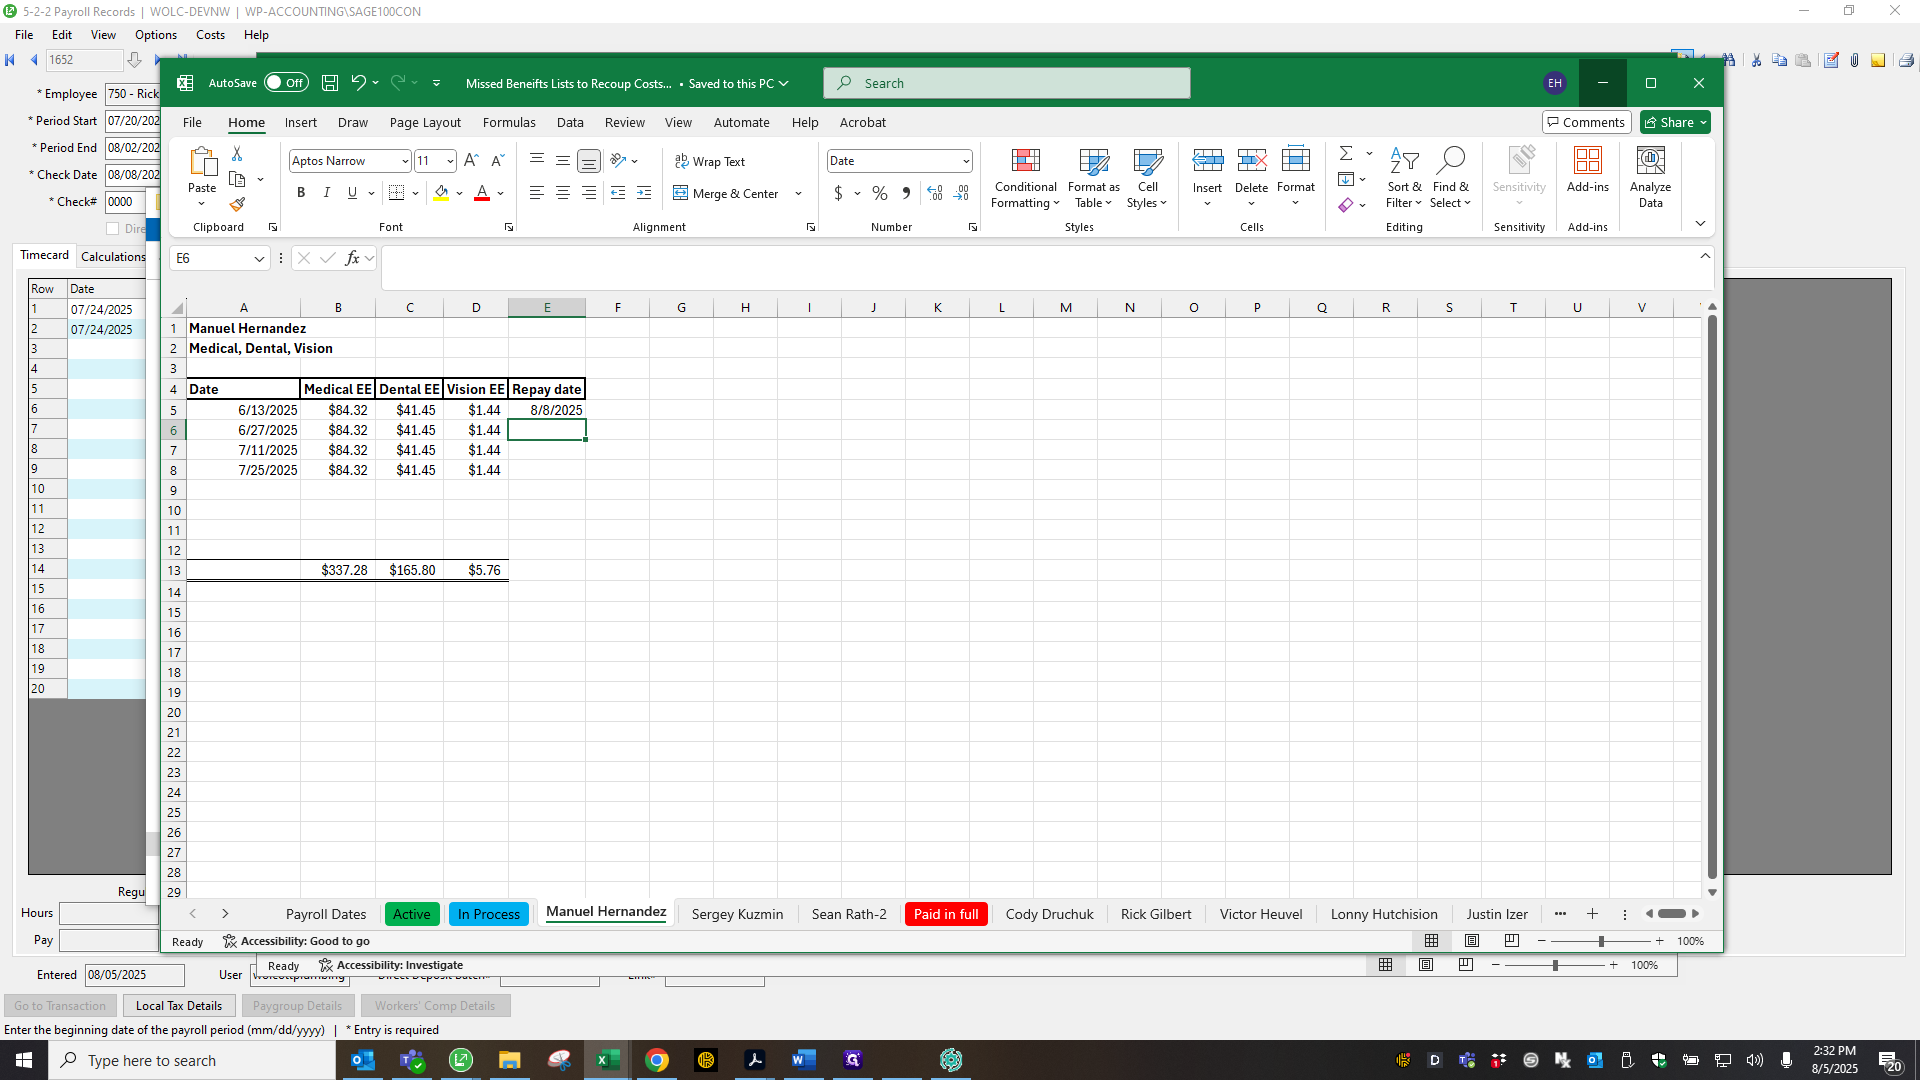Image resolution: width=1920 pixels, height=1080 pixels.
Task: Increase indent in Alignment group
Action: pyautogui.click(x=644, y=193)
